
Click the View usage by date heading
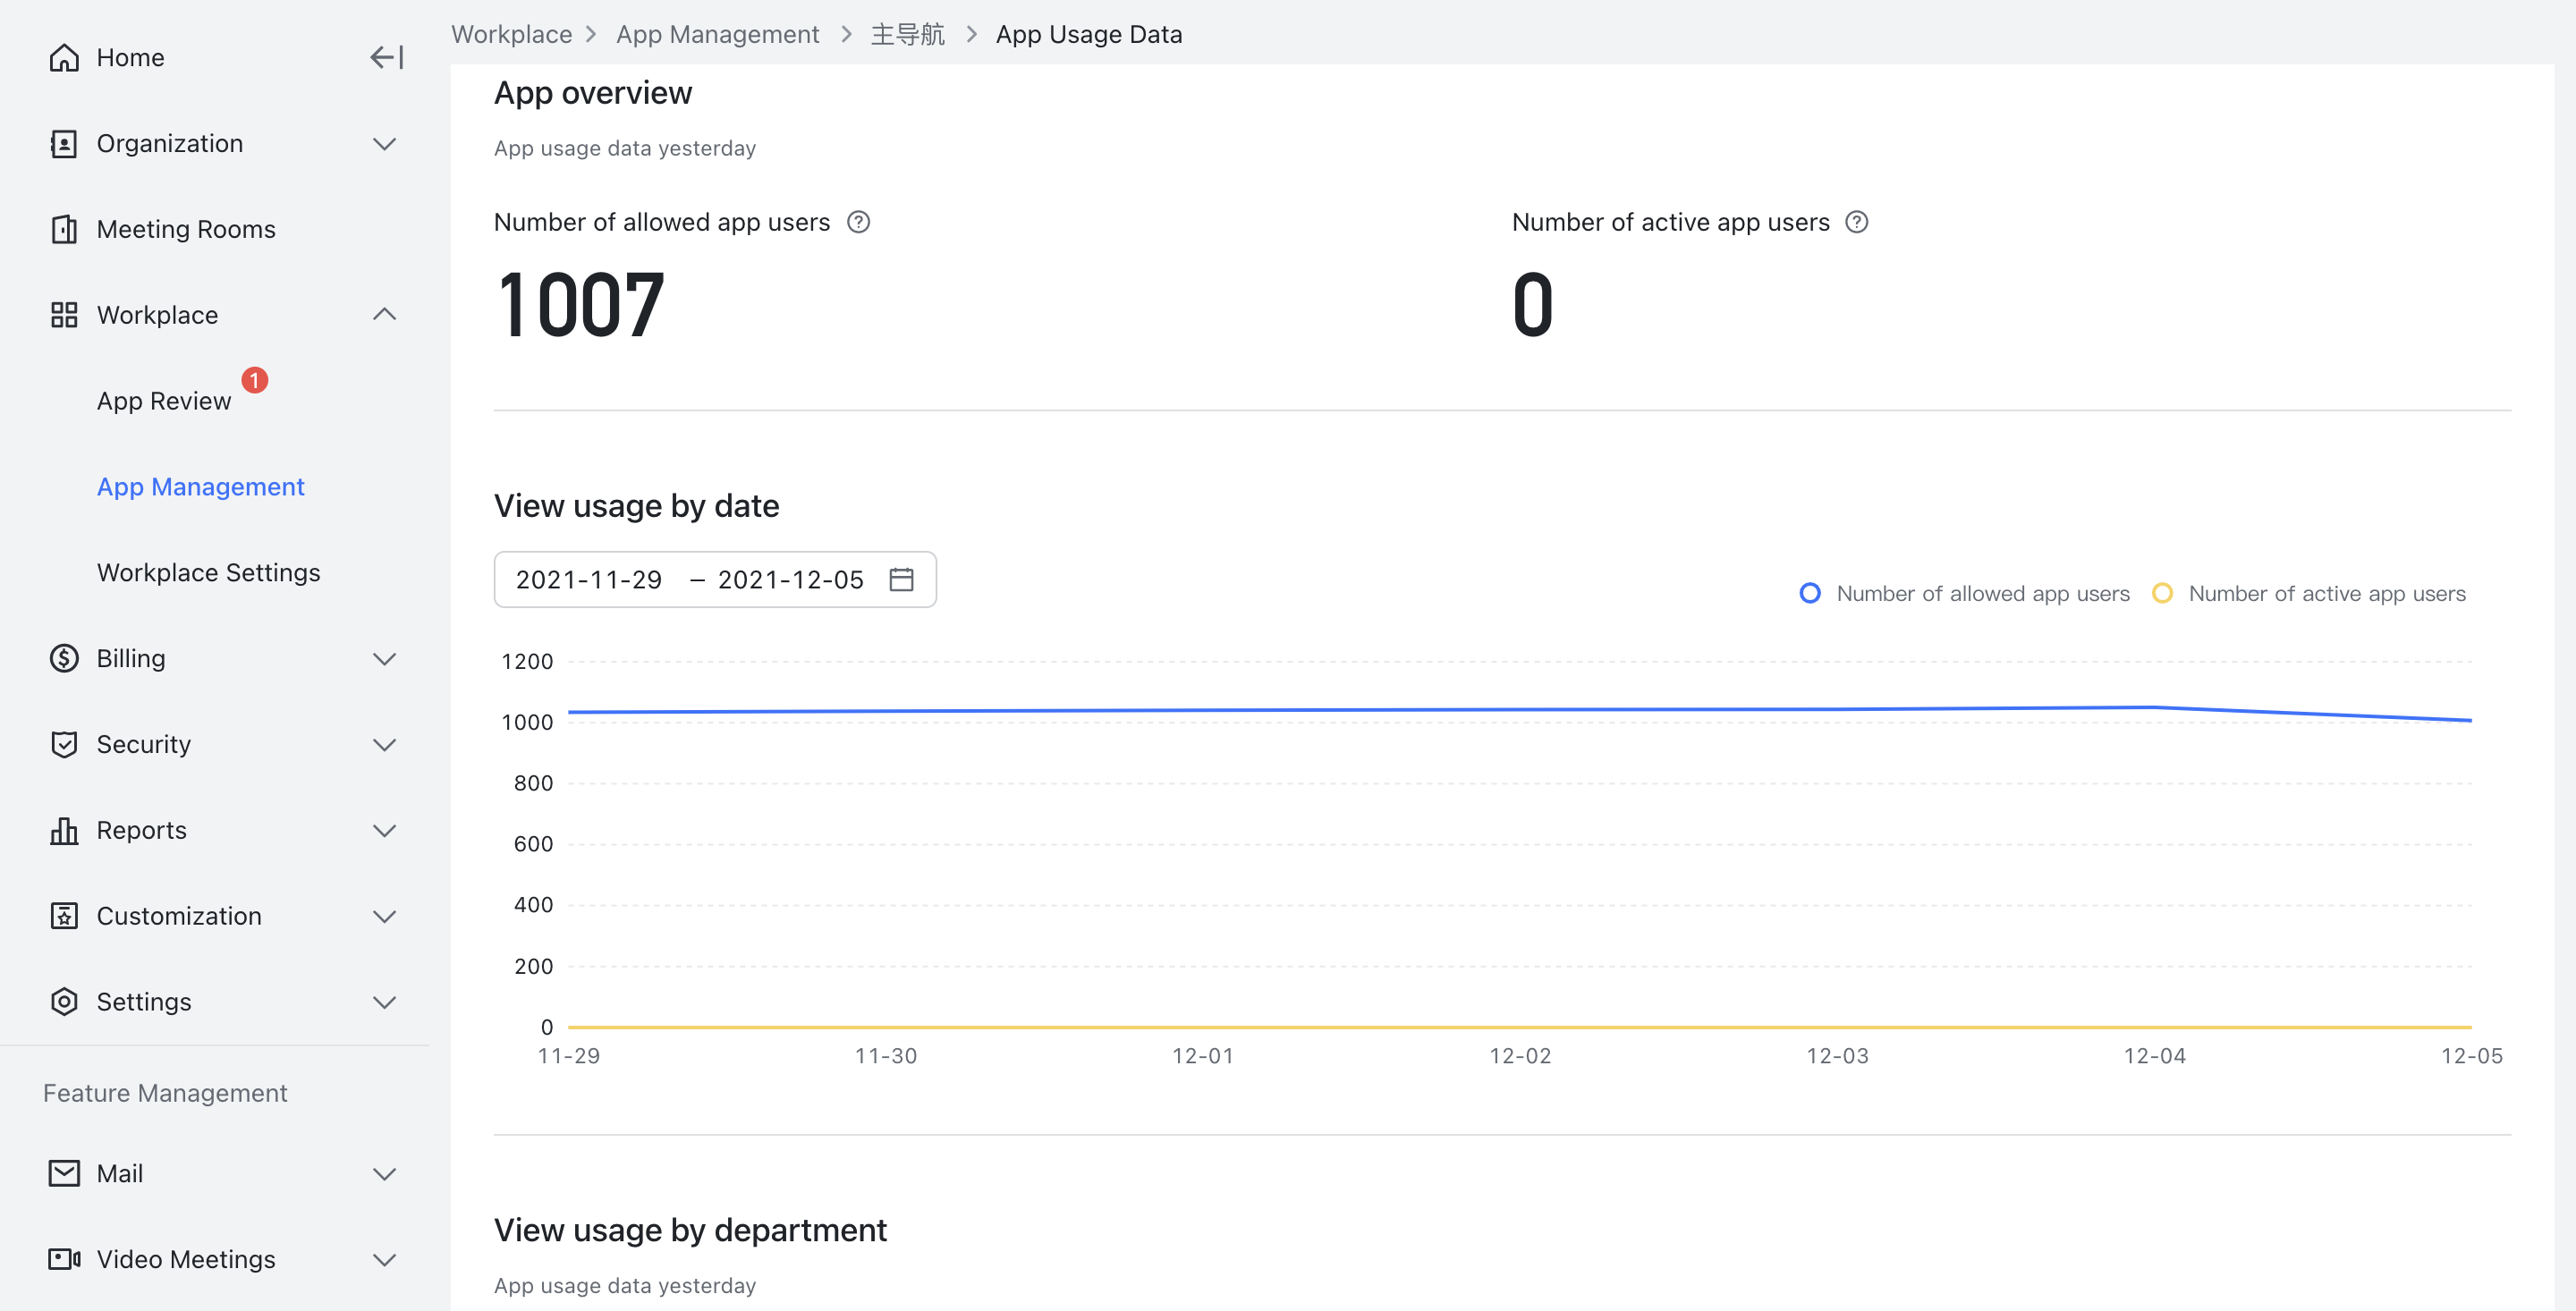[x=636, y=506]
